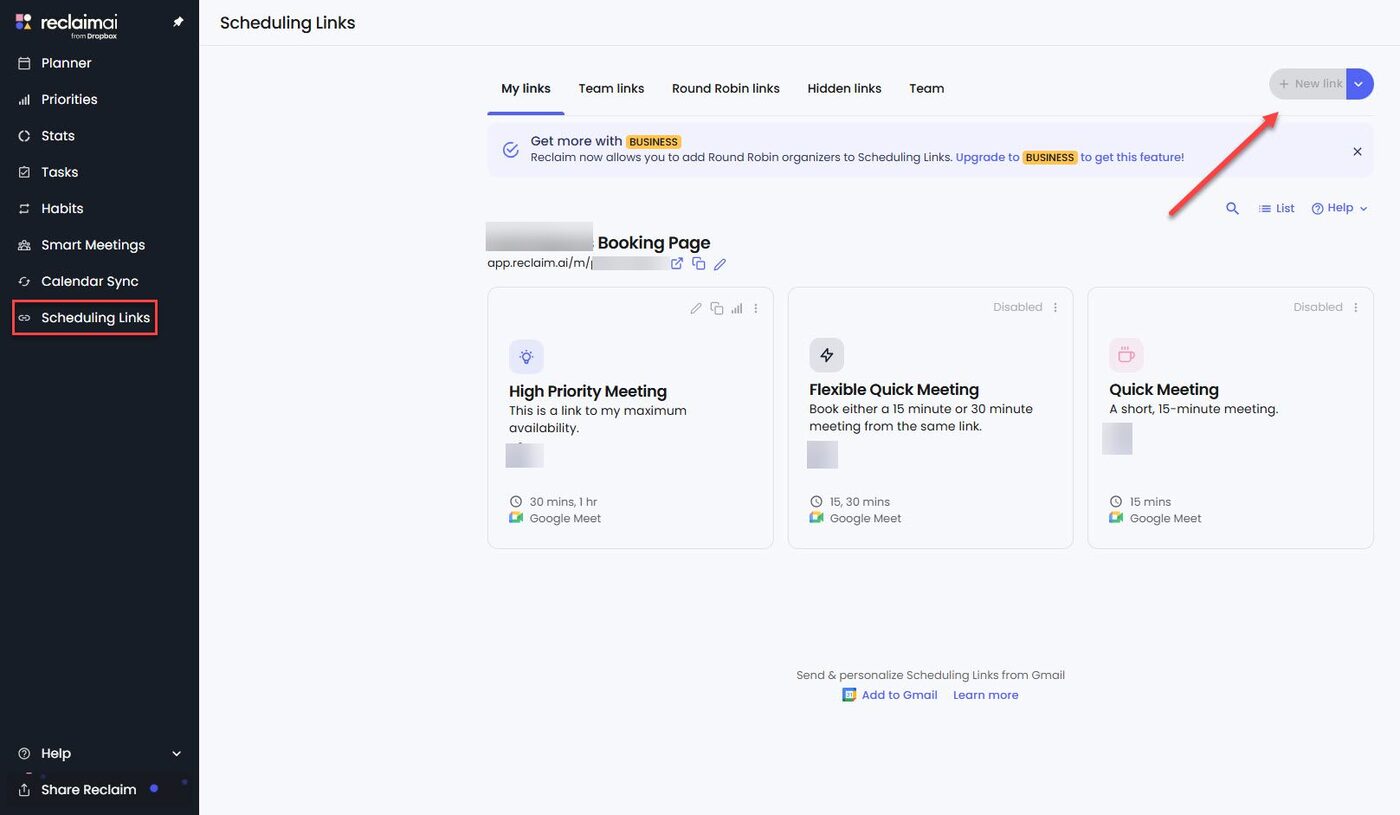View analytics for High Priority Meeting
1400x815 pixels.
point(737,308)
